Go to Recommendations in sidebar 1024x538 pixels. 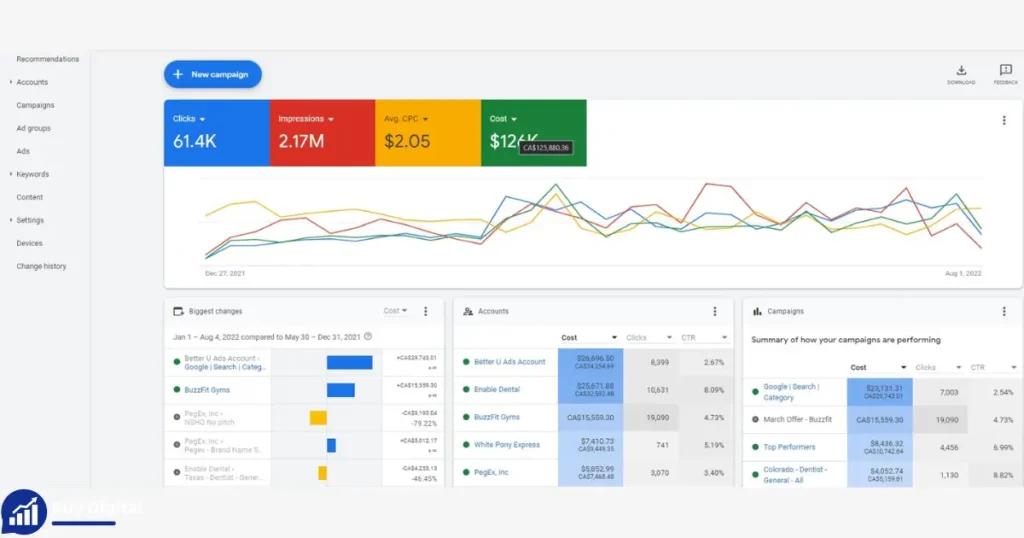(x=48, y=59)
